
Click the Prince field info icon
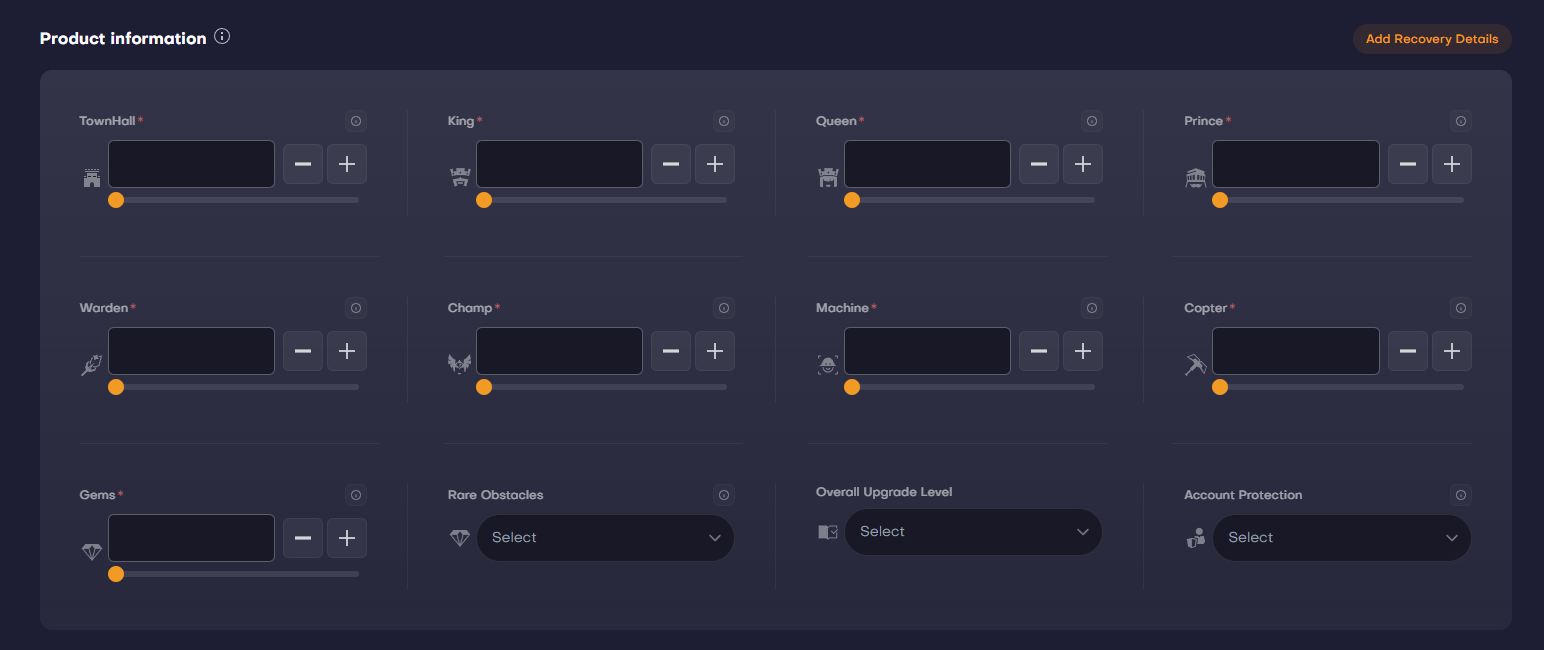[1461, 121]
